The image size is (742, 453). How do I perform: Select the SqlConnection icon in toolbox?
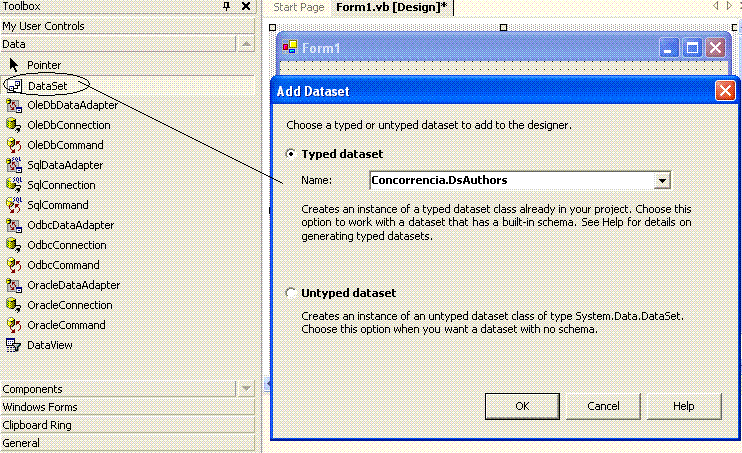coord(14,185)
